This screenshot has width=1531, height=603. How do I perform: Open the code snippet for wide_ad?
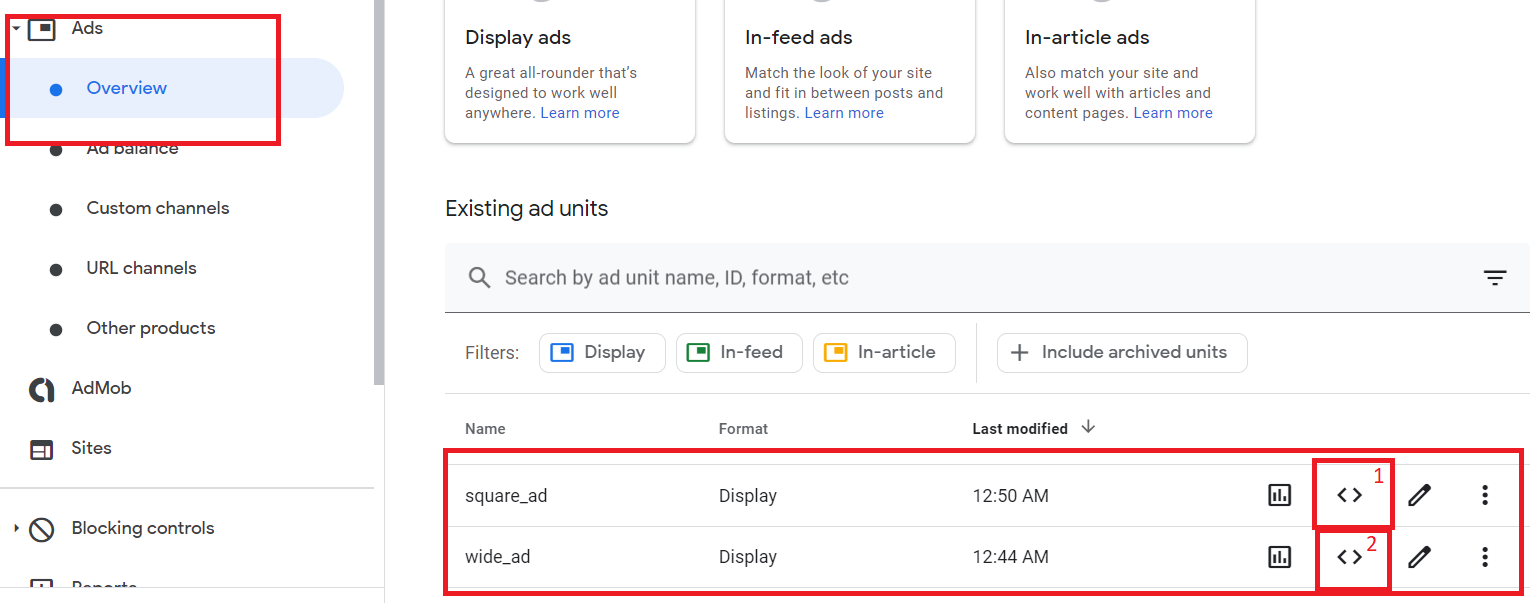click(1352, 557)
